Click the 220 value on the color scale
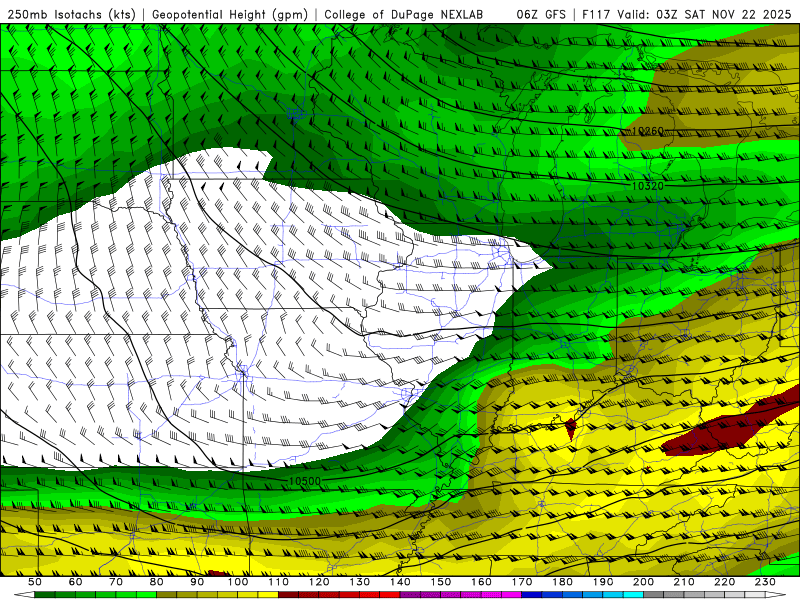Screen dimensions: 800x600 [x=724, y=582]
